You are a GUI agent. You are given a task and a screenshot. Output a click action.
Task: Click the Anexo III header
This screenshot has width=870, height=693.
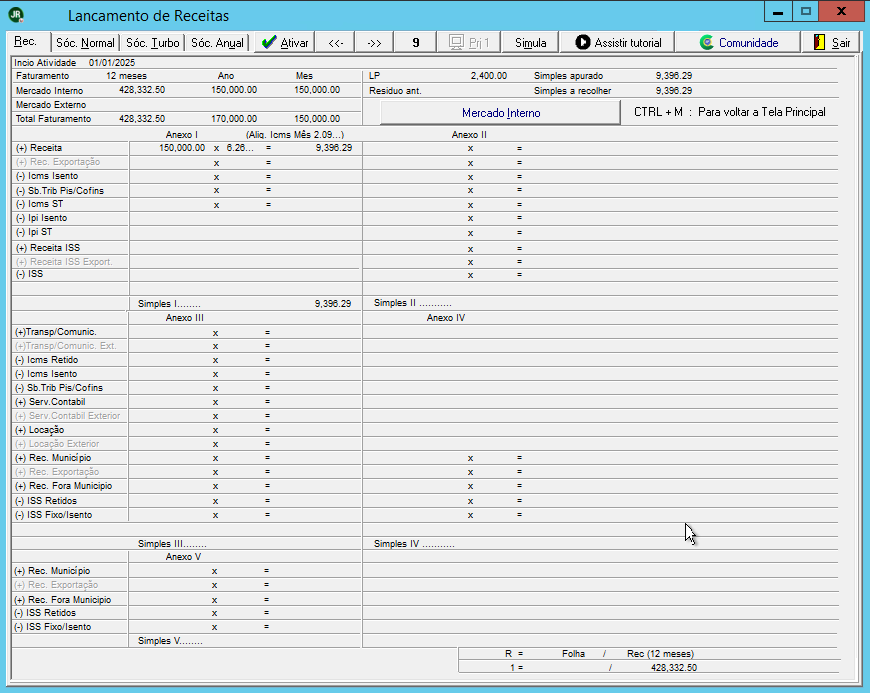184,318
